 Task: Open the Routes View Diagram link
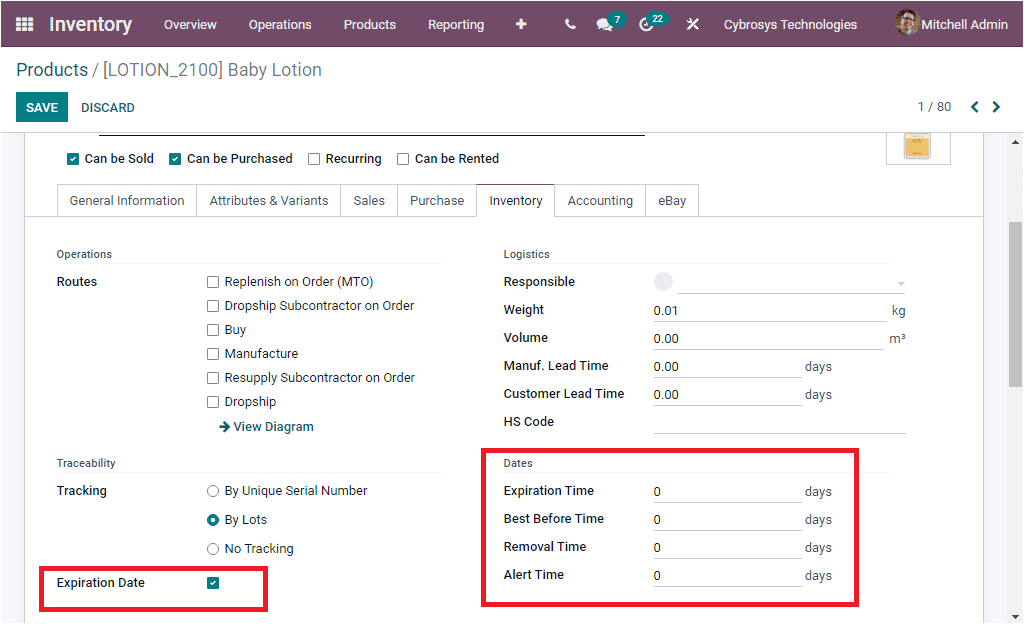point(265,426)
